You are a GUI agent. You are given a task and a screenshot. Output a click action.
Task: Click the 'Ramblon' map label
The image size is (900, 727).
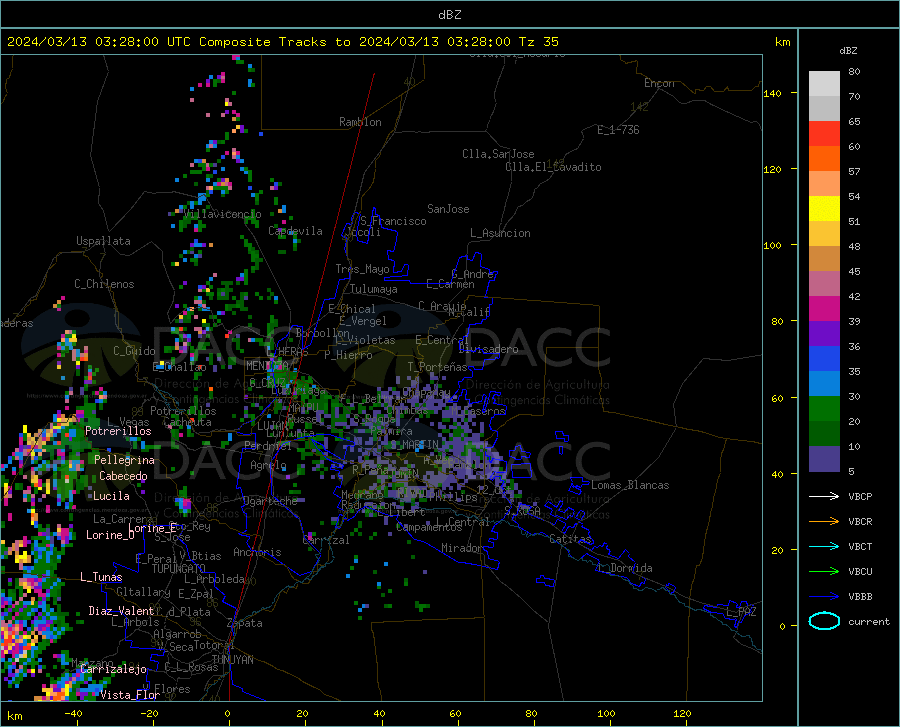360,122
